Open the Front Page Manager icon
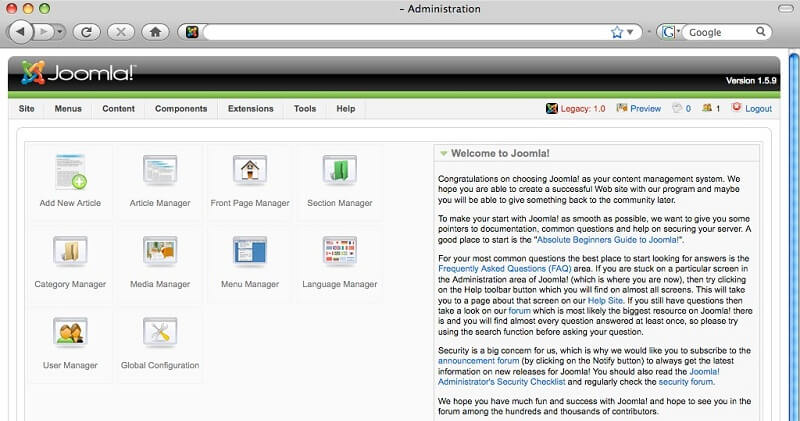 point(250,171)
